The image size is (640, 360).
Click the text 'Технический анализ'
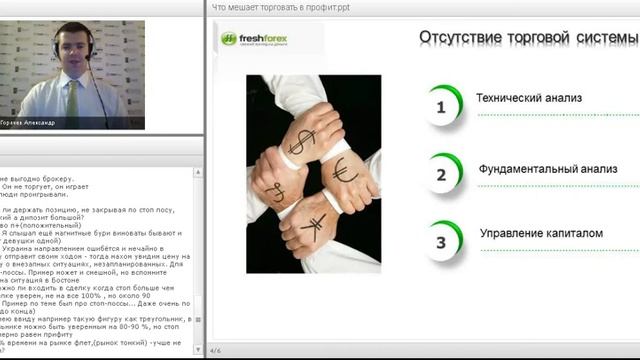pos(529,98)
